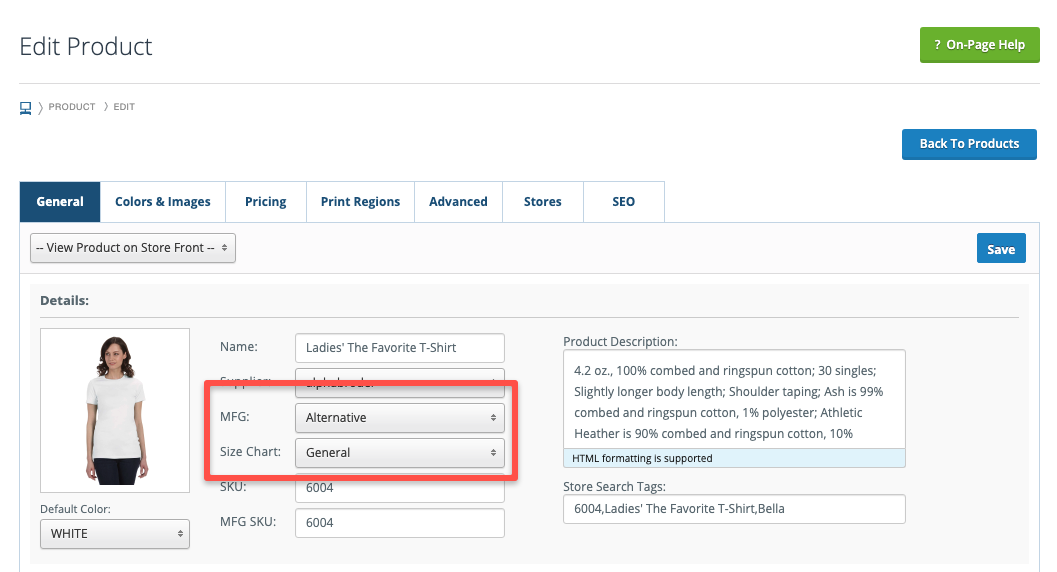The image size is (1057, 572).
Task: Select the Print Regions tab
Action: (x=360, y=201)
